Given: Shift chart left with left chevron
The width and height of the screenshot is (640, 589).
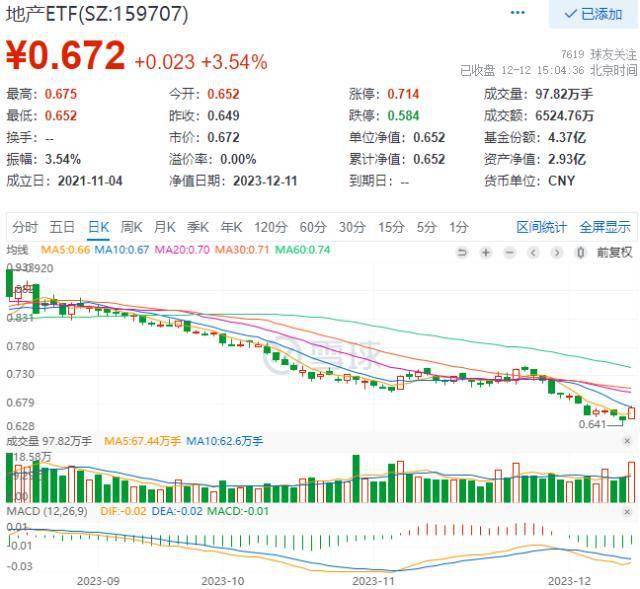Looking at the screenshot, I should (533, 253).
